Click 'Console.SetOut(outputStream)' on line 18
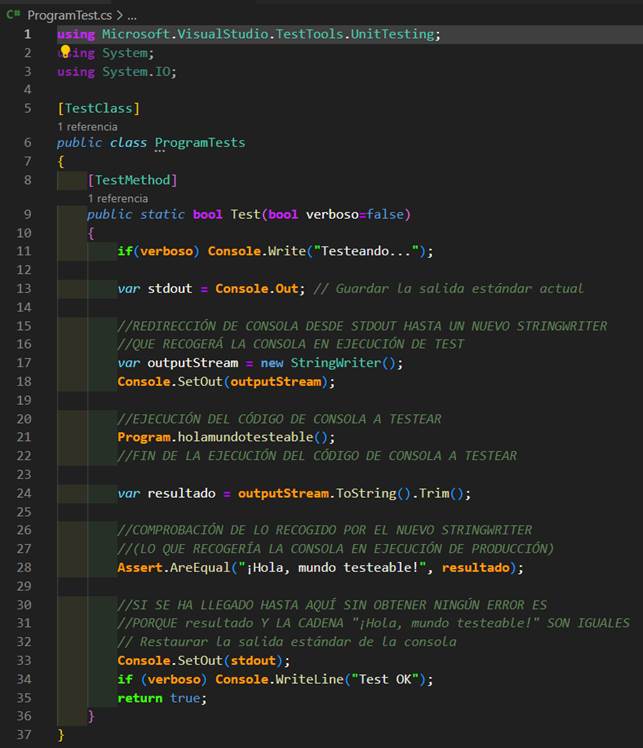643x748 pixels. point(223,382)
